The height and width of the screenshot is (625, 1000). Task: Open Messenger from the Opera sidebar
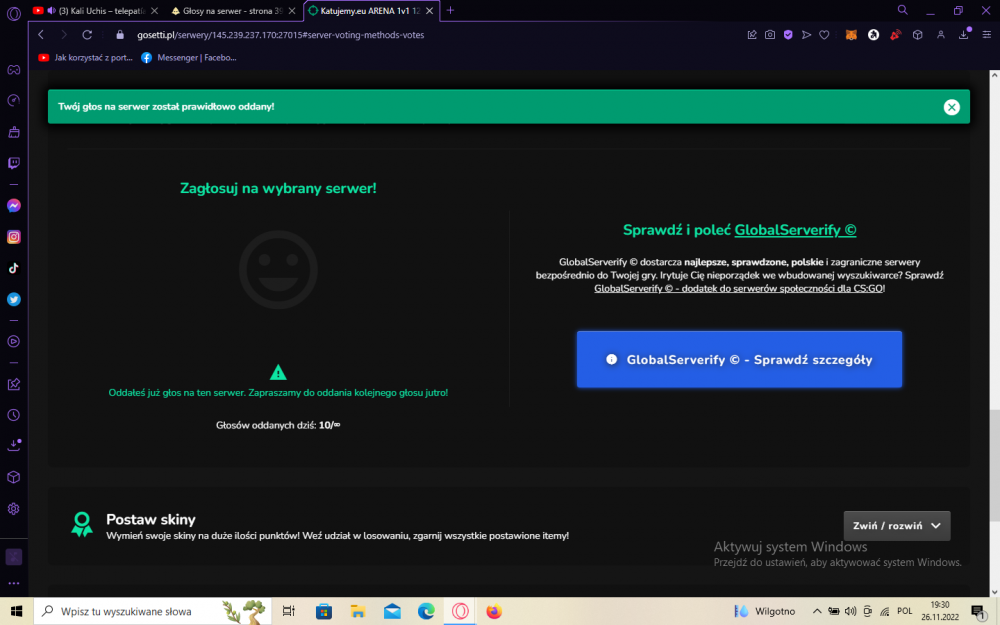[13, 205]
